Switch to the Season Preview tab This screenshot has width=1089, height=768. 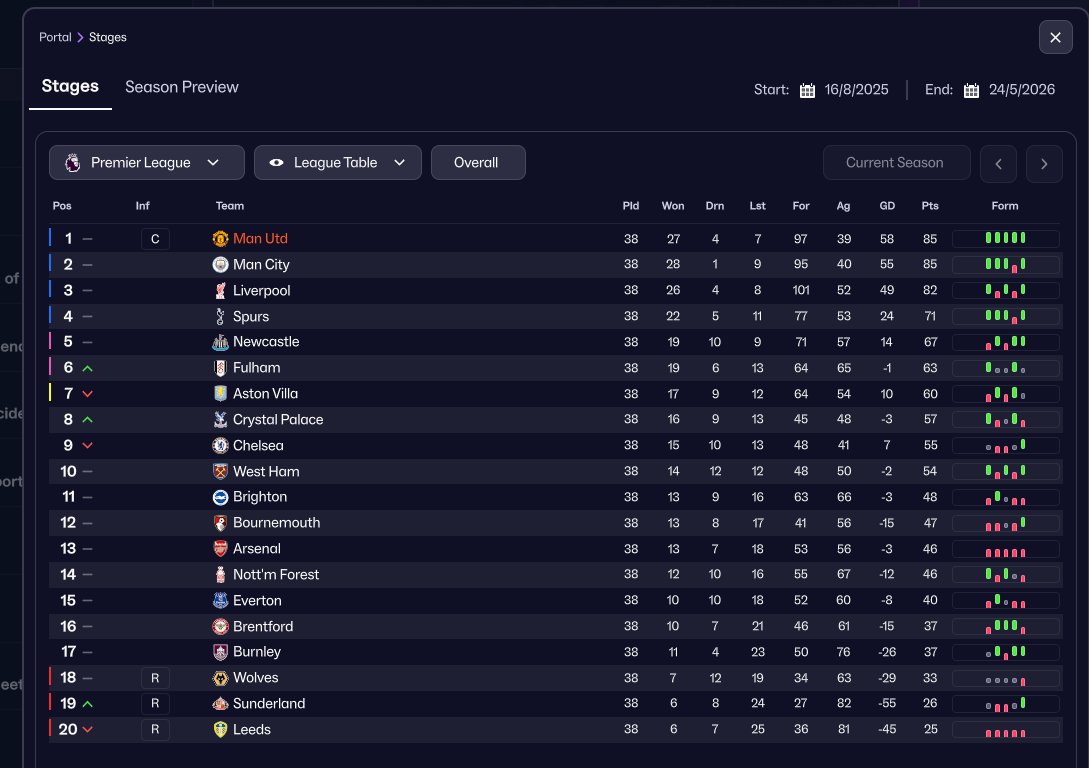pos(182,87)
